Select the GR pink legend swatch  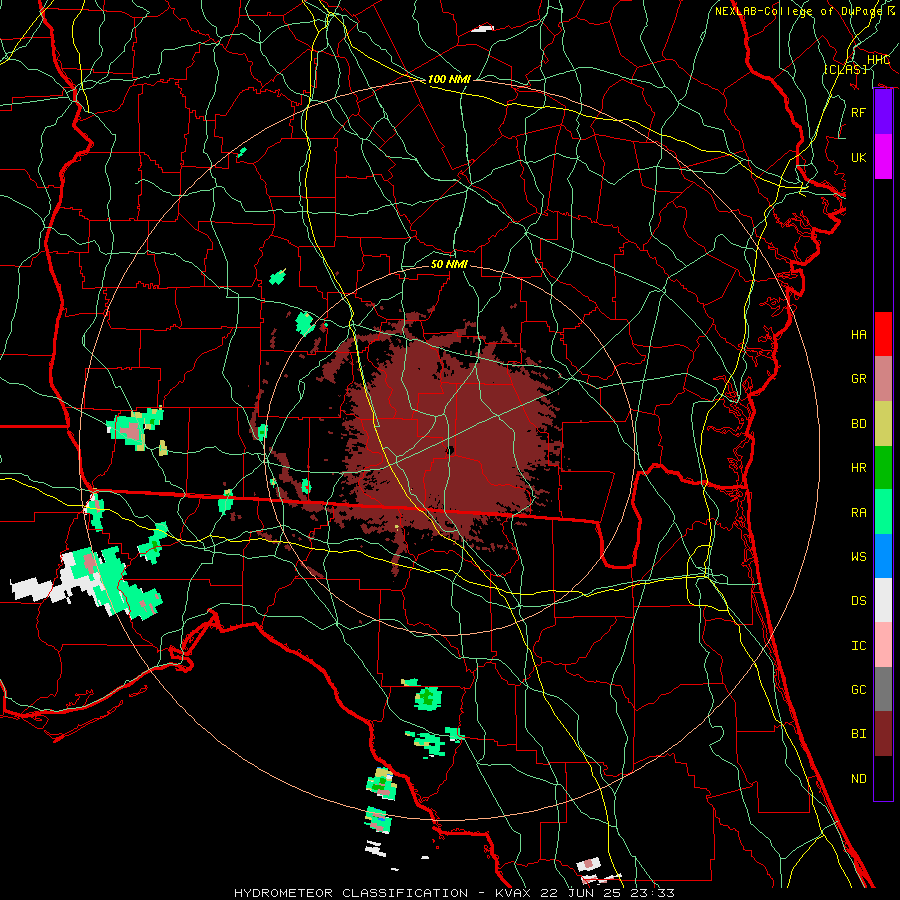pos(883,378)
